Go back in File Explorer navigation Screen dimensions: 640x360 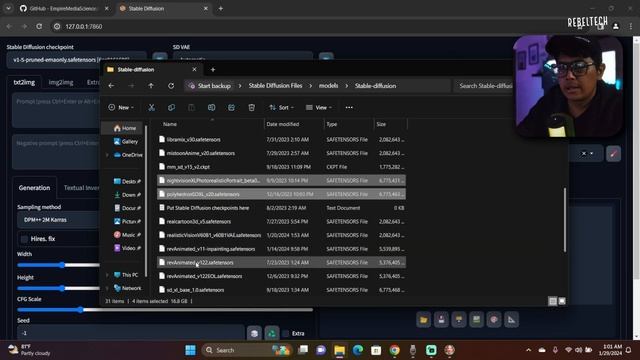pos(111,86)
